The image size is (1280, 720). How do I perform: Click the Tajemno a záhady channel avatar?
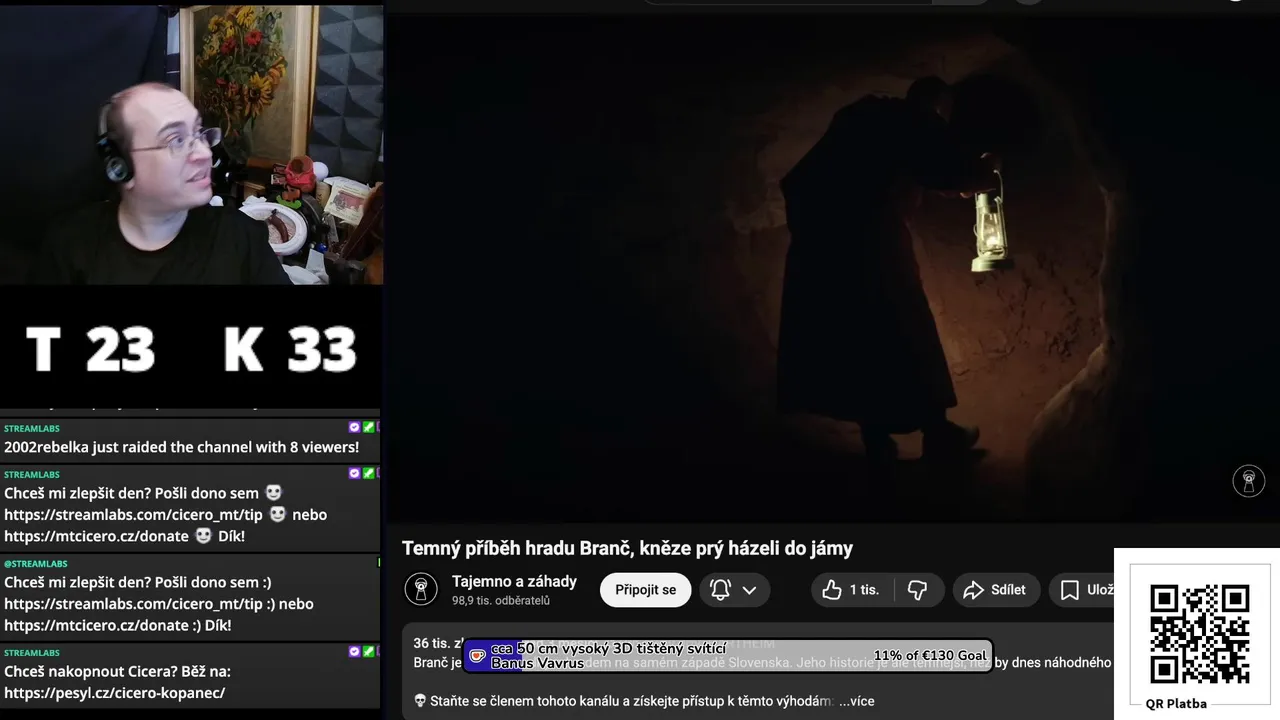click(421, 589)
